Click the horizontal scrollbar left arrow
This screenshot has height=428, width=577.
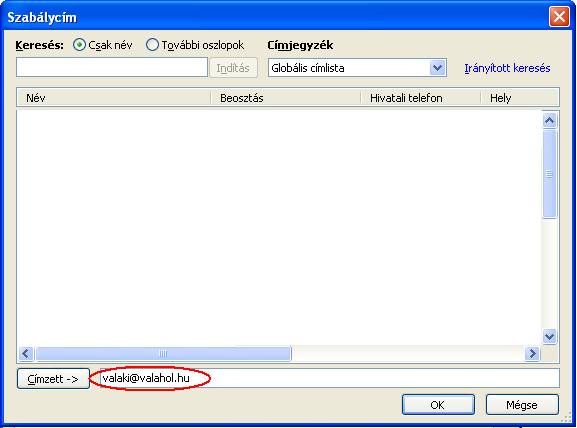pyautogui.click(x=25, y=354)
